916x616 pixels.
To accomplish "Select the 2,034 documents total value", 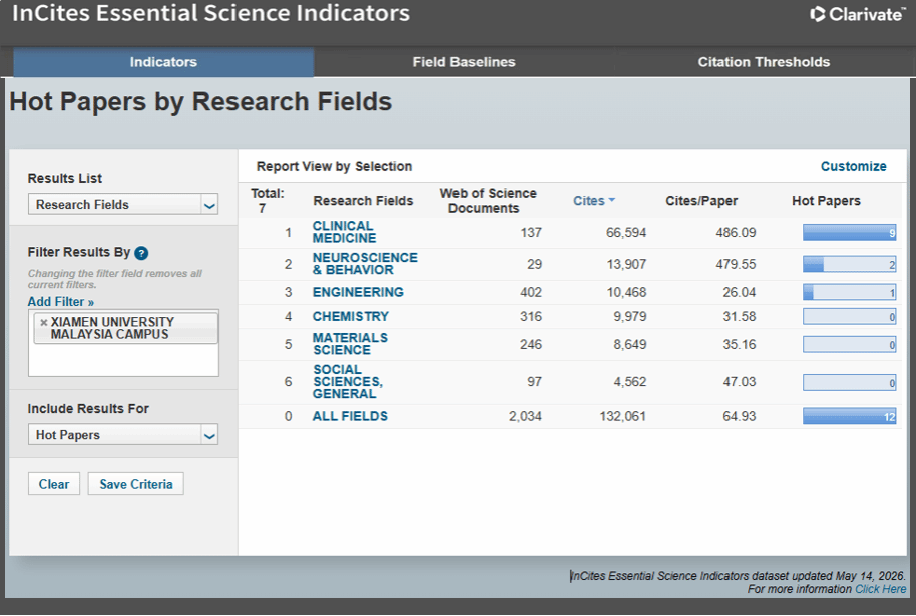I will tap(525, 417).
